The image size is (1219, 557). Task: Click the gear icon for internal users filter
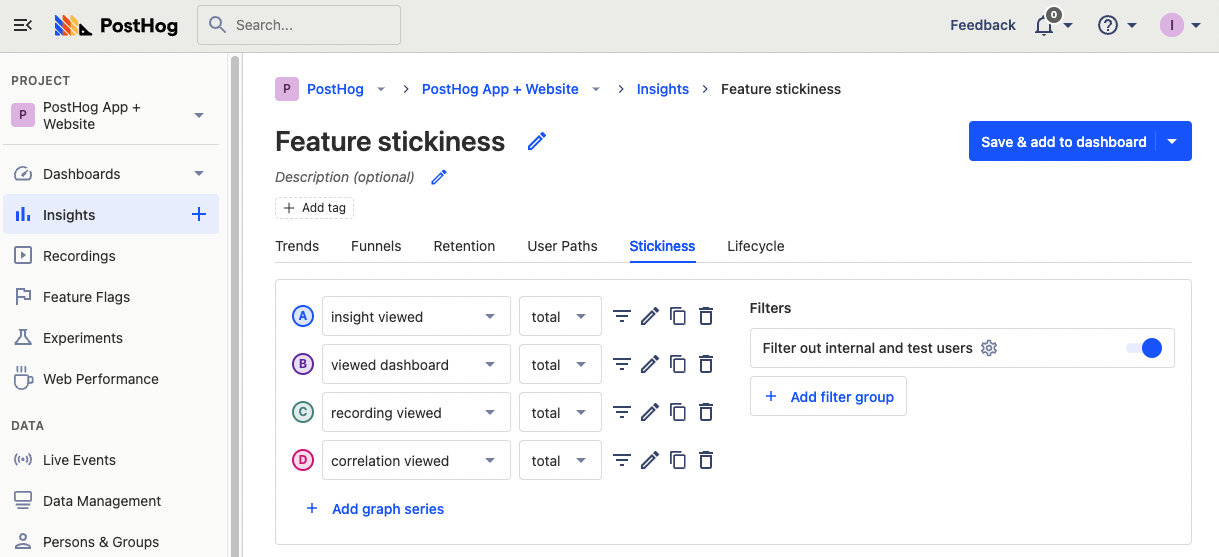(989, 348)
